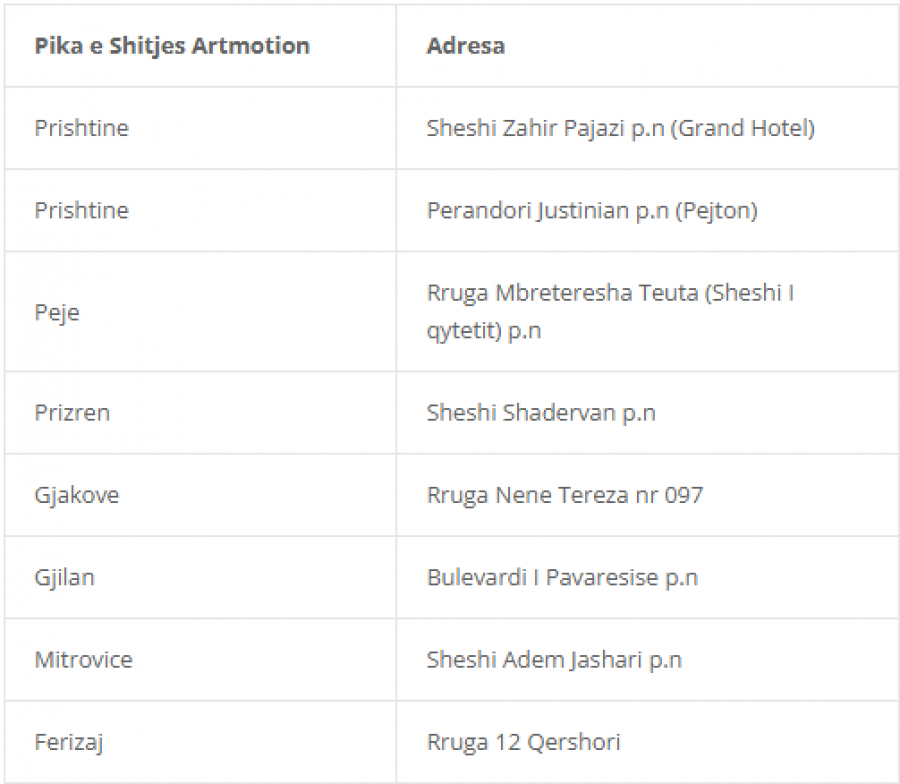The width and height of the screenshot is (900, 784).
Task: Select the 'Gjilan' location cell
Action: [x=65, y=576]
